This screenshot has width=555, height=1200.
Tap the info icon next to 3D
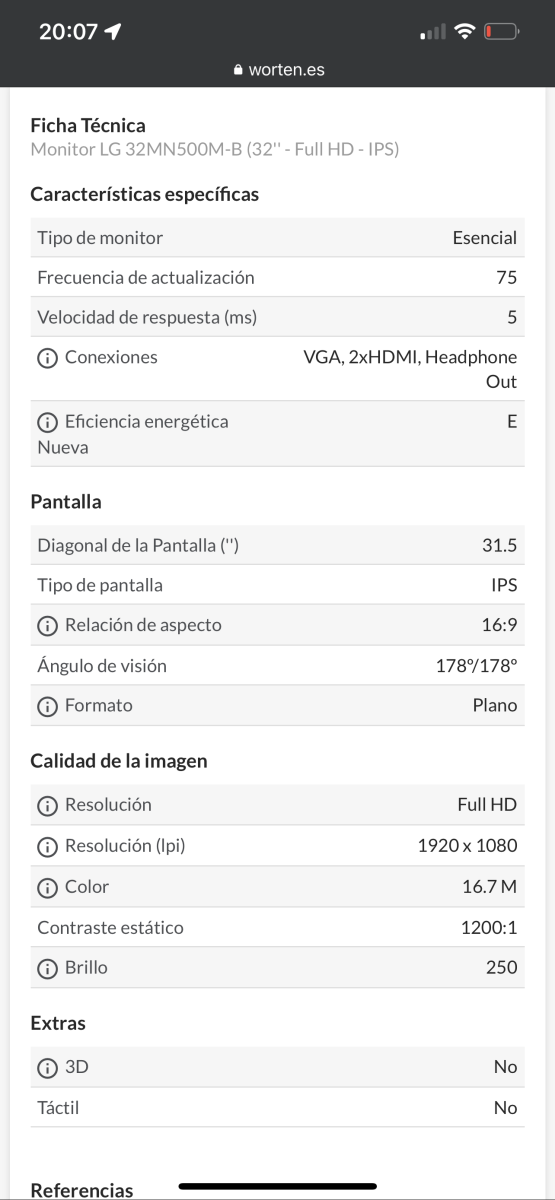pos(47,1068)
